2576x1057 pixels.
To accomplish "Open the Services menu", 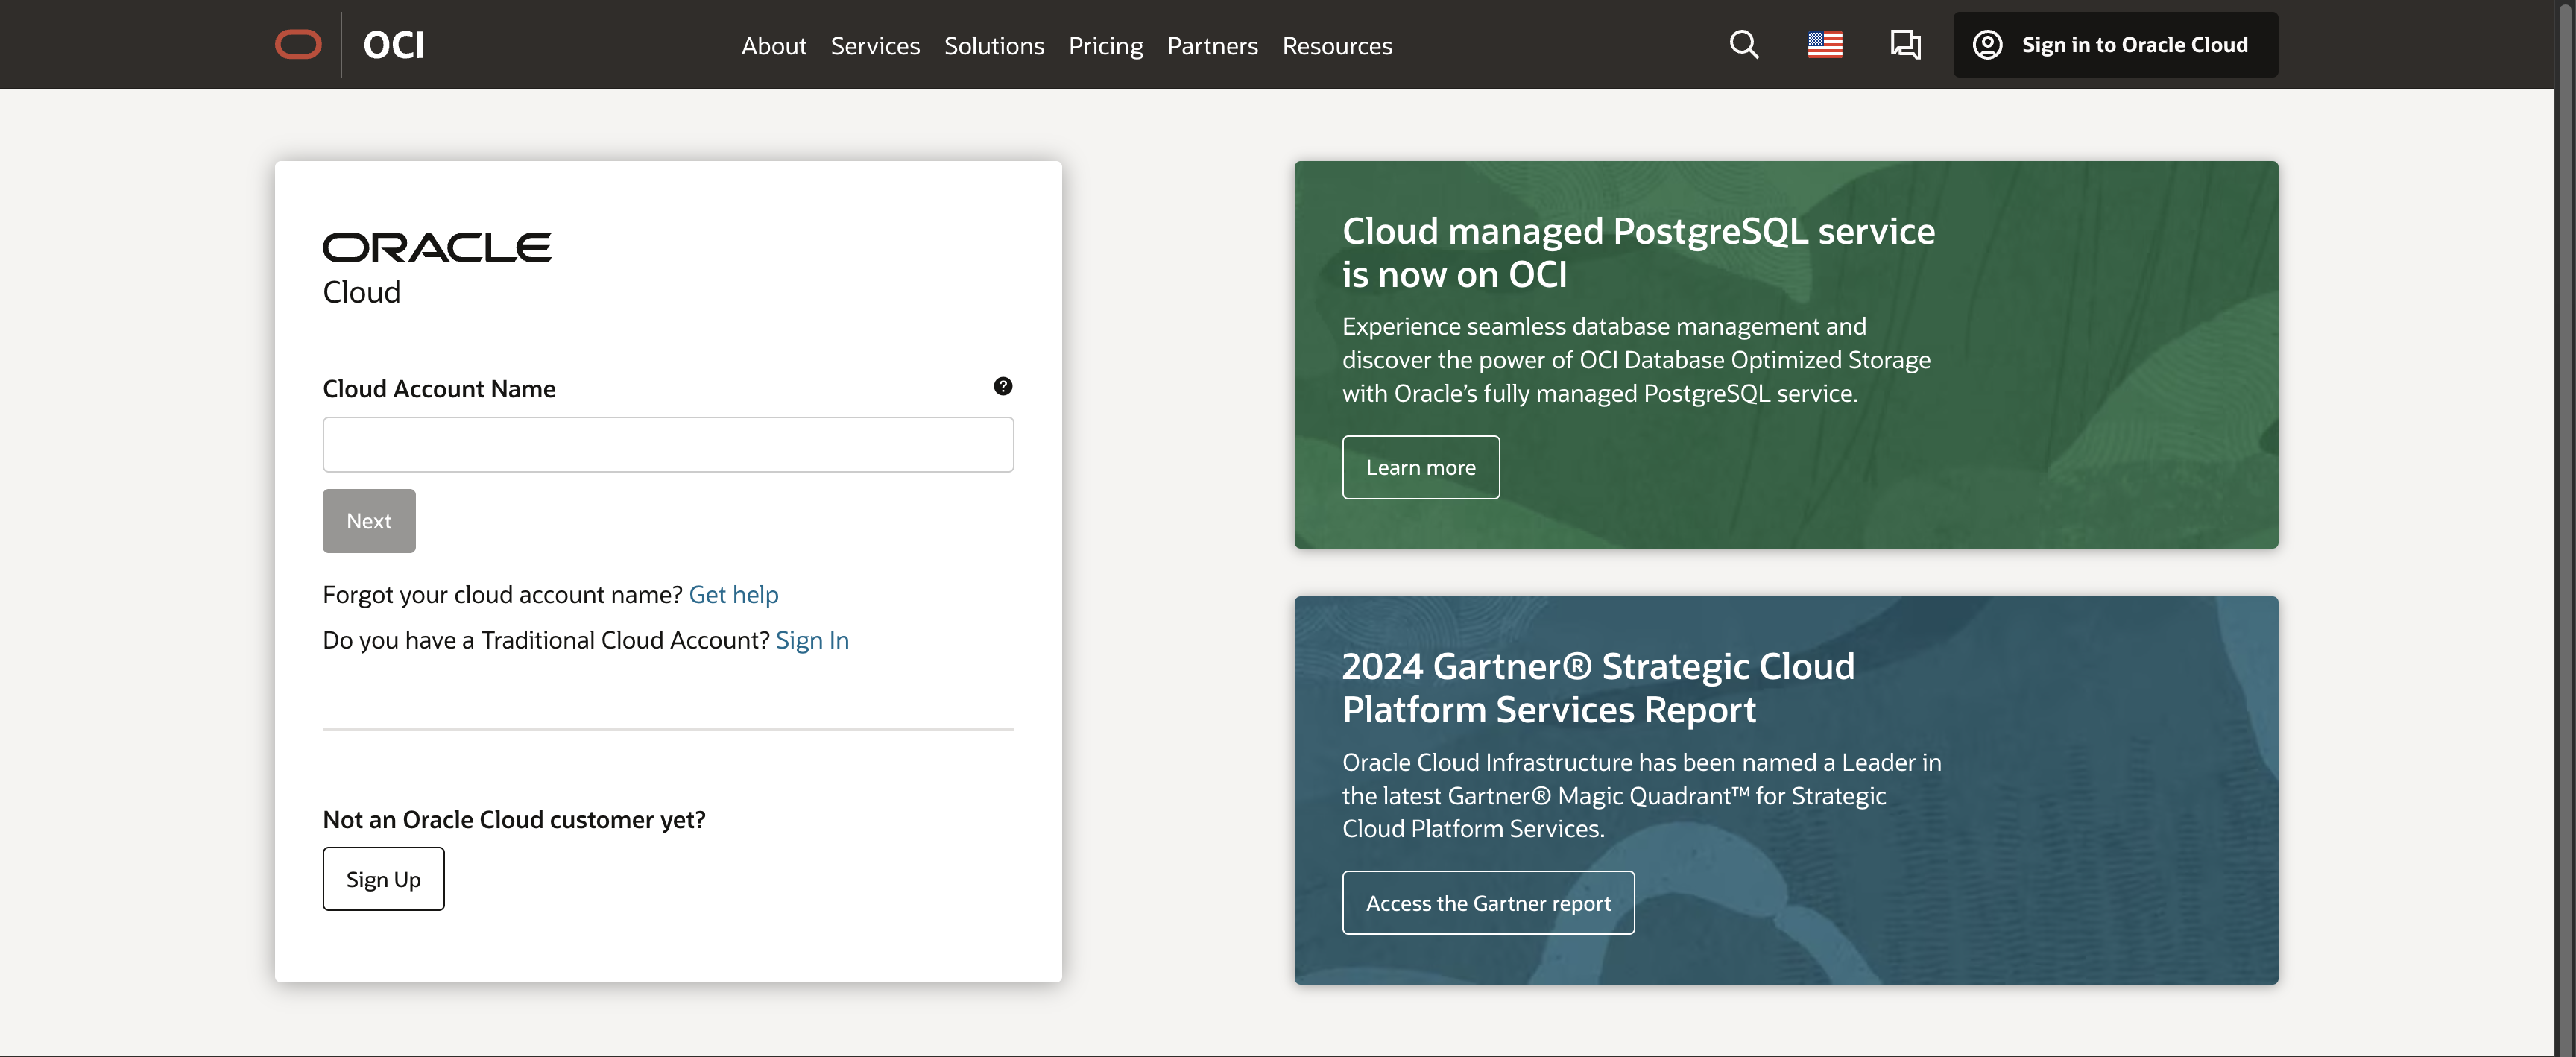I will (875, 46).
